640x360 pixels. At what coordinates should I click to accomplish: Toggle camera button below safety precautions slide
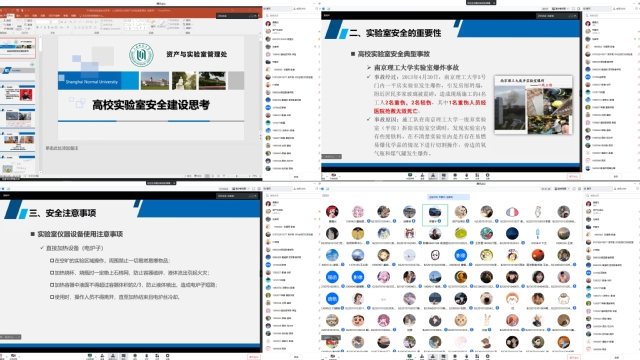(x=13, y=356)
